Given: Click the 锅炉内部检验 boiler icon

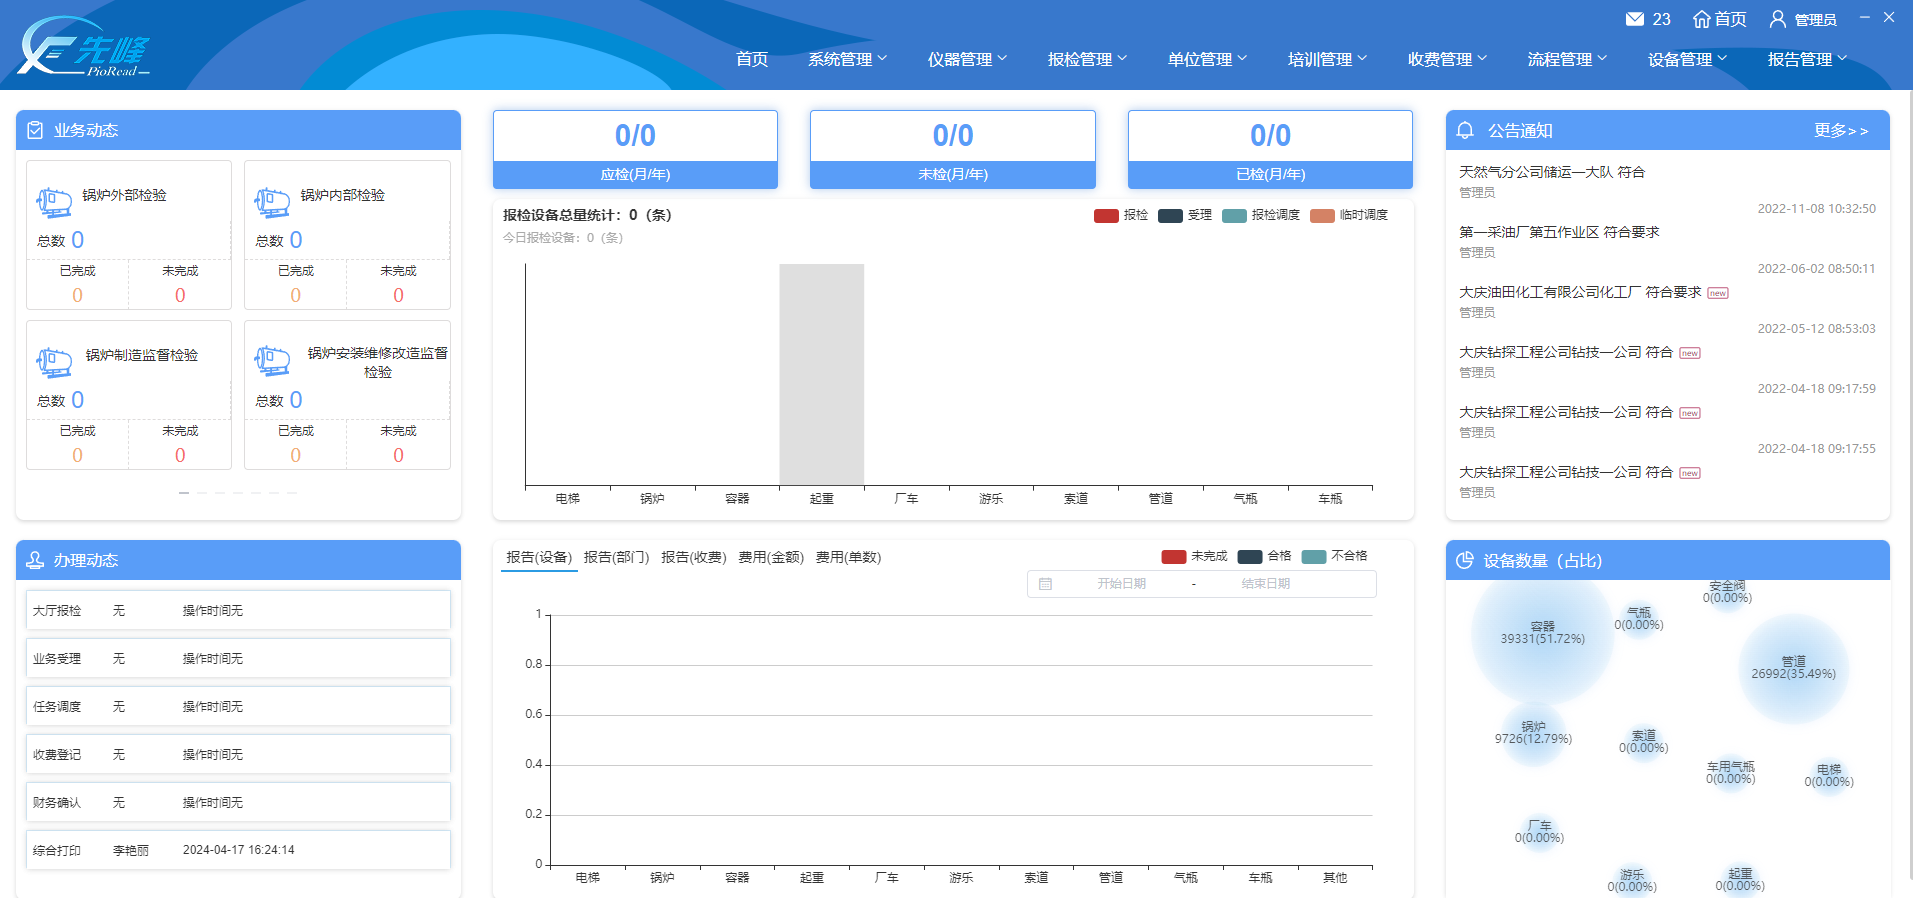Looking at the screenshot, I should [x=272, y=202].
